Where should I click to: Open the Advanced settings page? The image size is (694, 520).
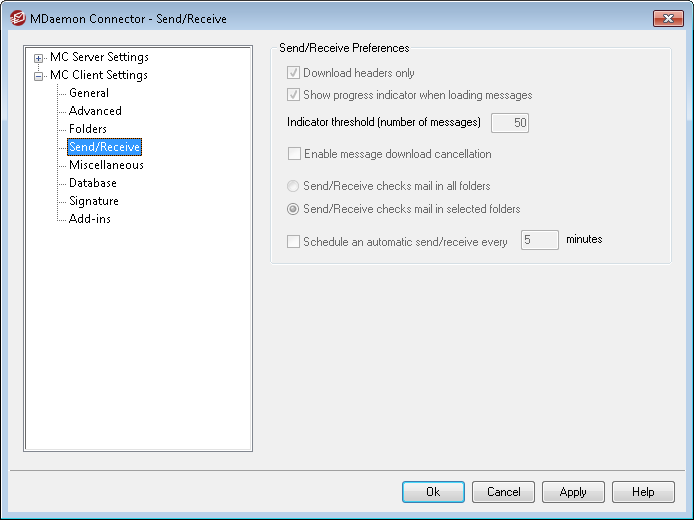(x=95, y=111)
